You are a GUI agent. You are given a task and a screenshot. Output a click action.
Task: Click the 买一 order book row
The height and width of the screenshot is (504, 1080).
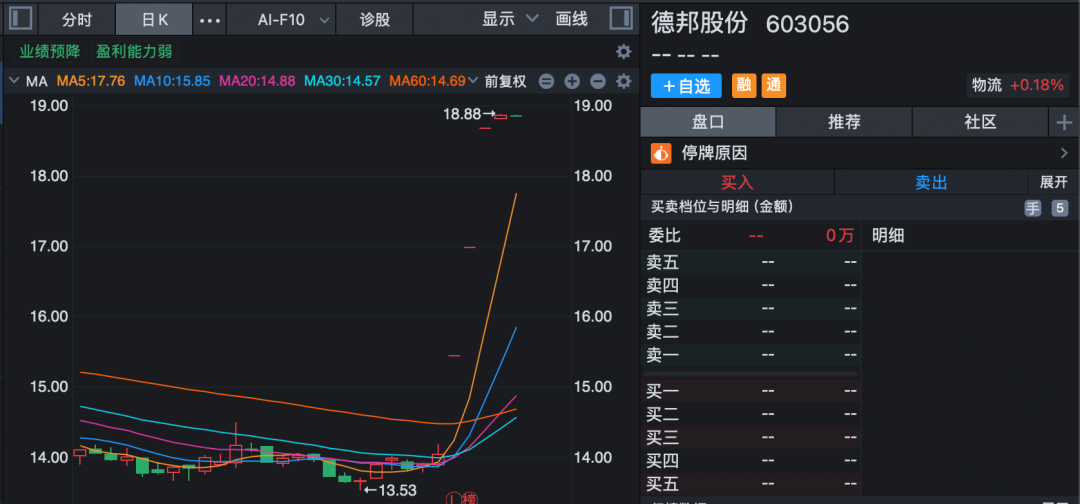[751, 392]
